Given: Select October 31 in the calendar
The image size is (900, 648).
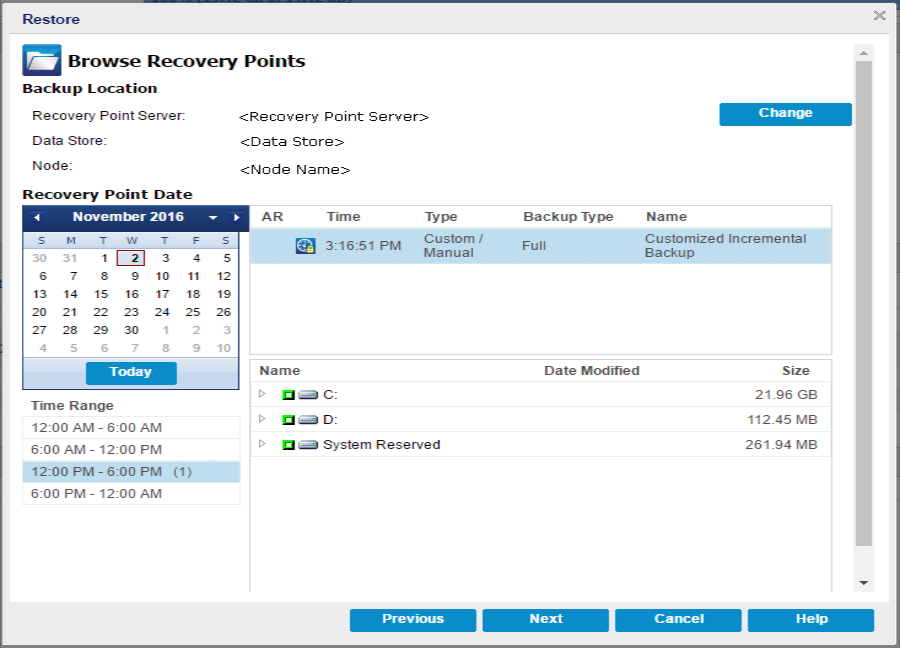Looking at the screenshot, I should coord(69,258).
